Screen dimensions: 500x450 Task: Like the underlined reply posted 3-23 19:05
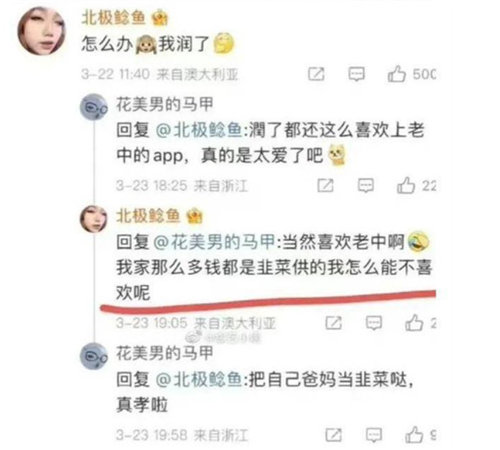click(x=414, y=323)
